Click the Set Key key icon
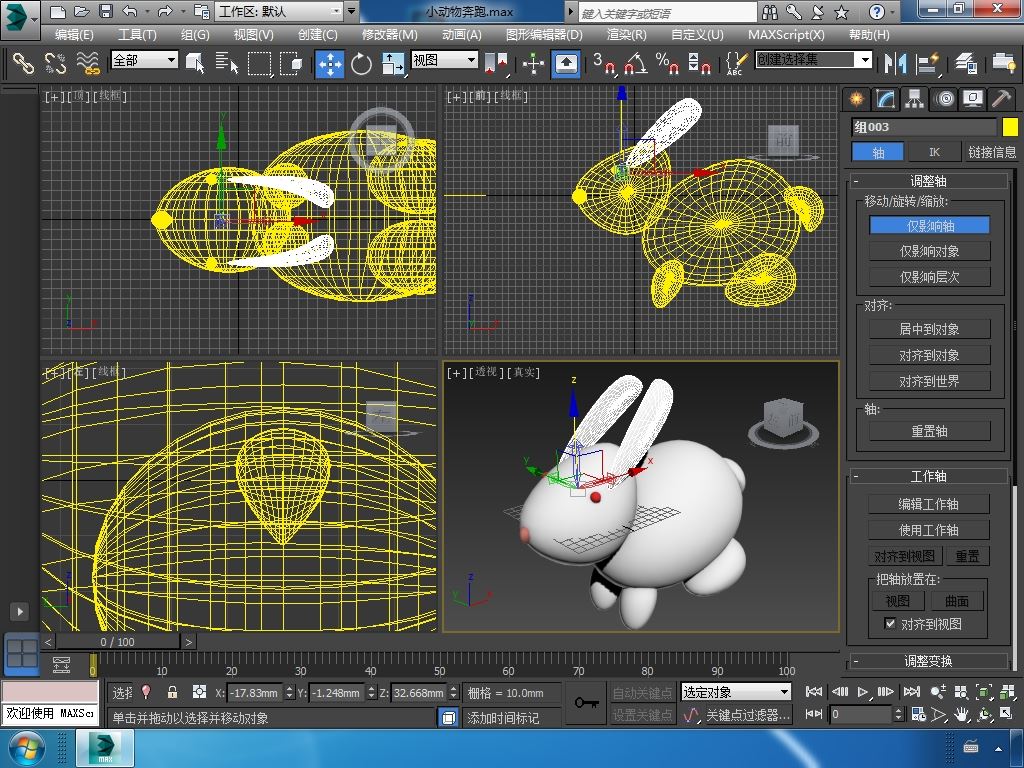The width and height of the screenshot is (1024, 768). click(x=587, y=703)
